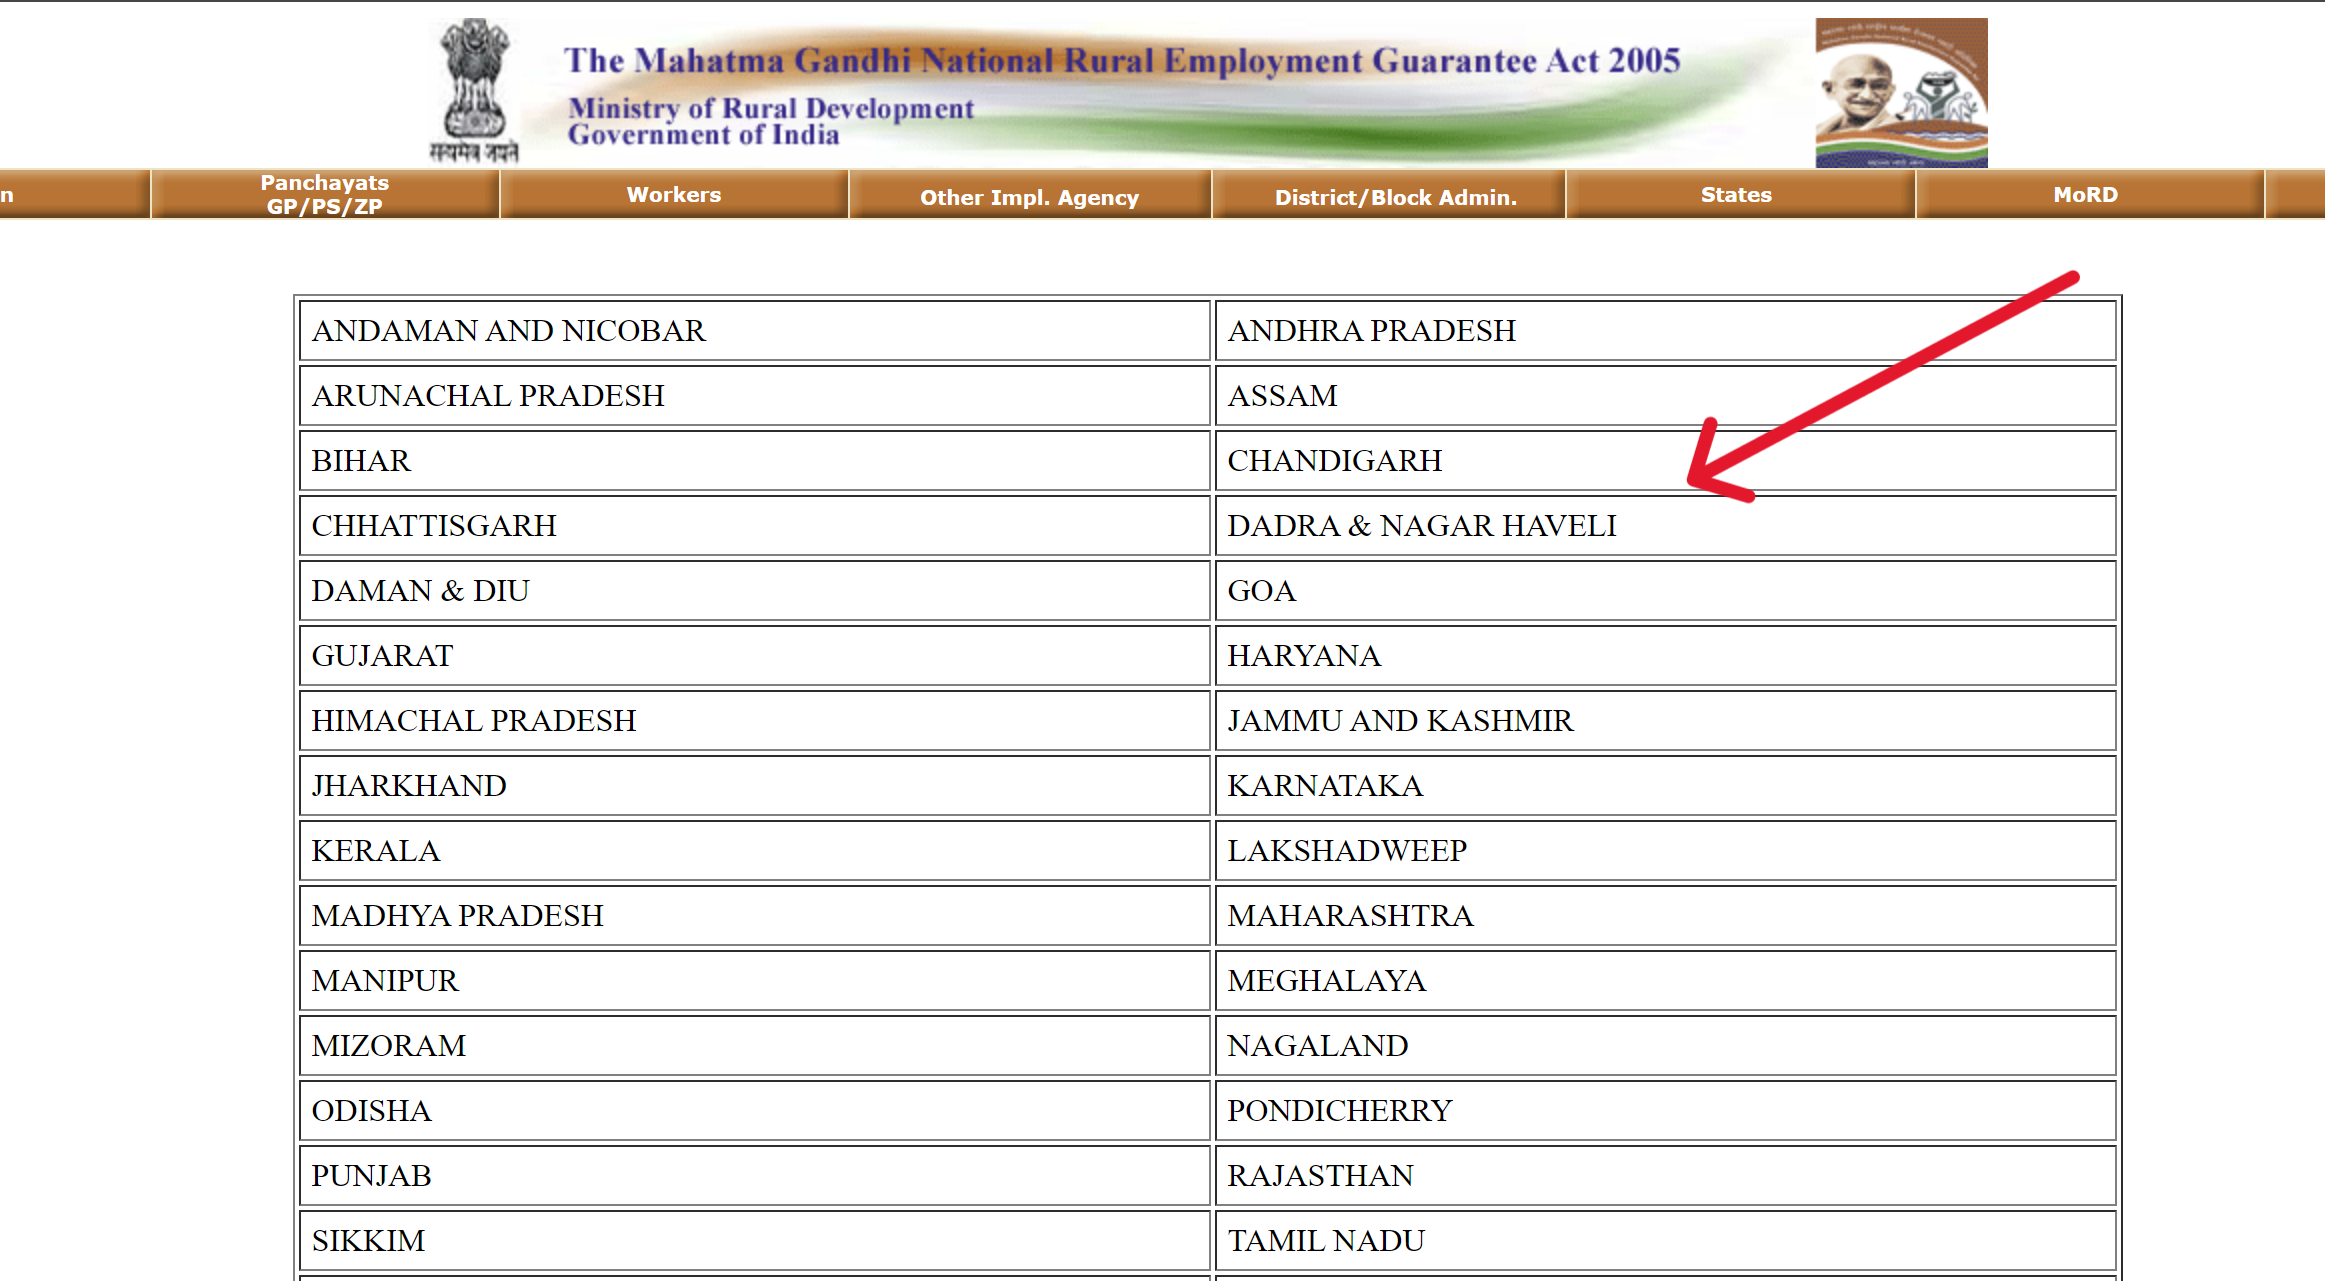Screen dimensions: 2325x1281
Task: Choose RAJASTHAN state
Action: [x=1320, y=1176]
